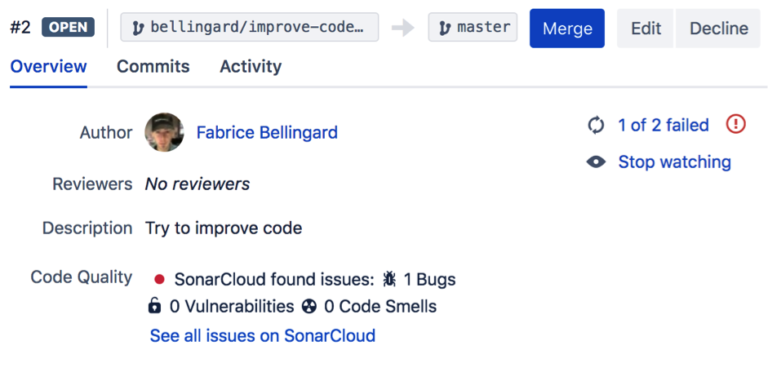Click the unlocked padlock vulnerabilities icon
The image size is (768, 381).
(x=154, y=306)
